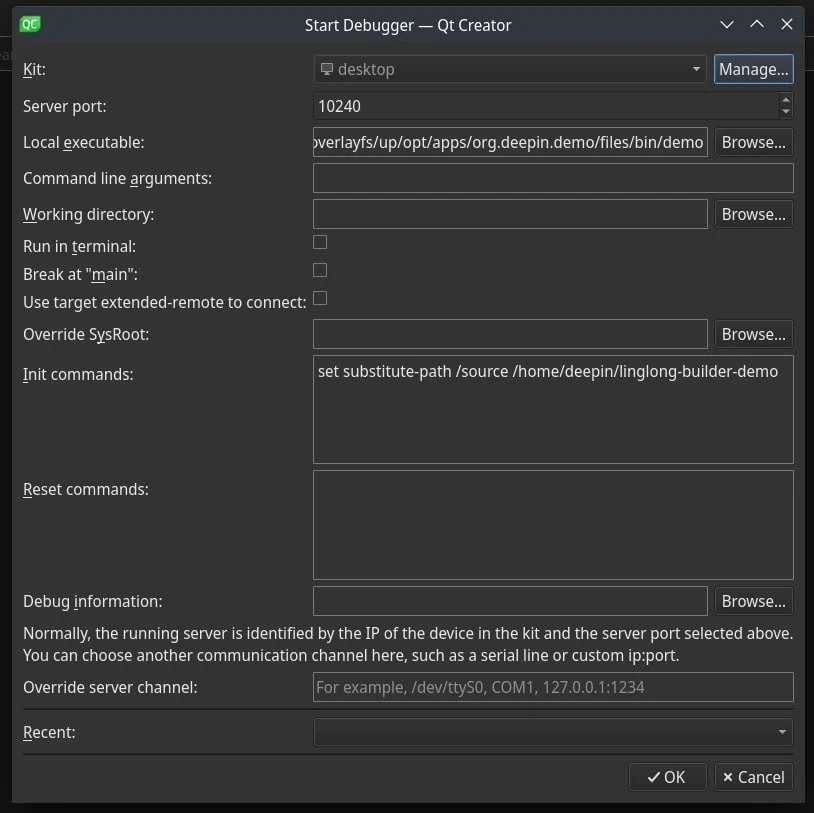
Task: Click the Init commands: label
Action: pyautogui.click(x=78, y=374)
